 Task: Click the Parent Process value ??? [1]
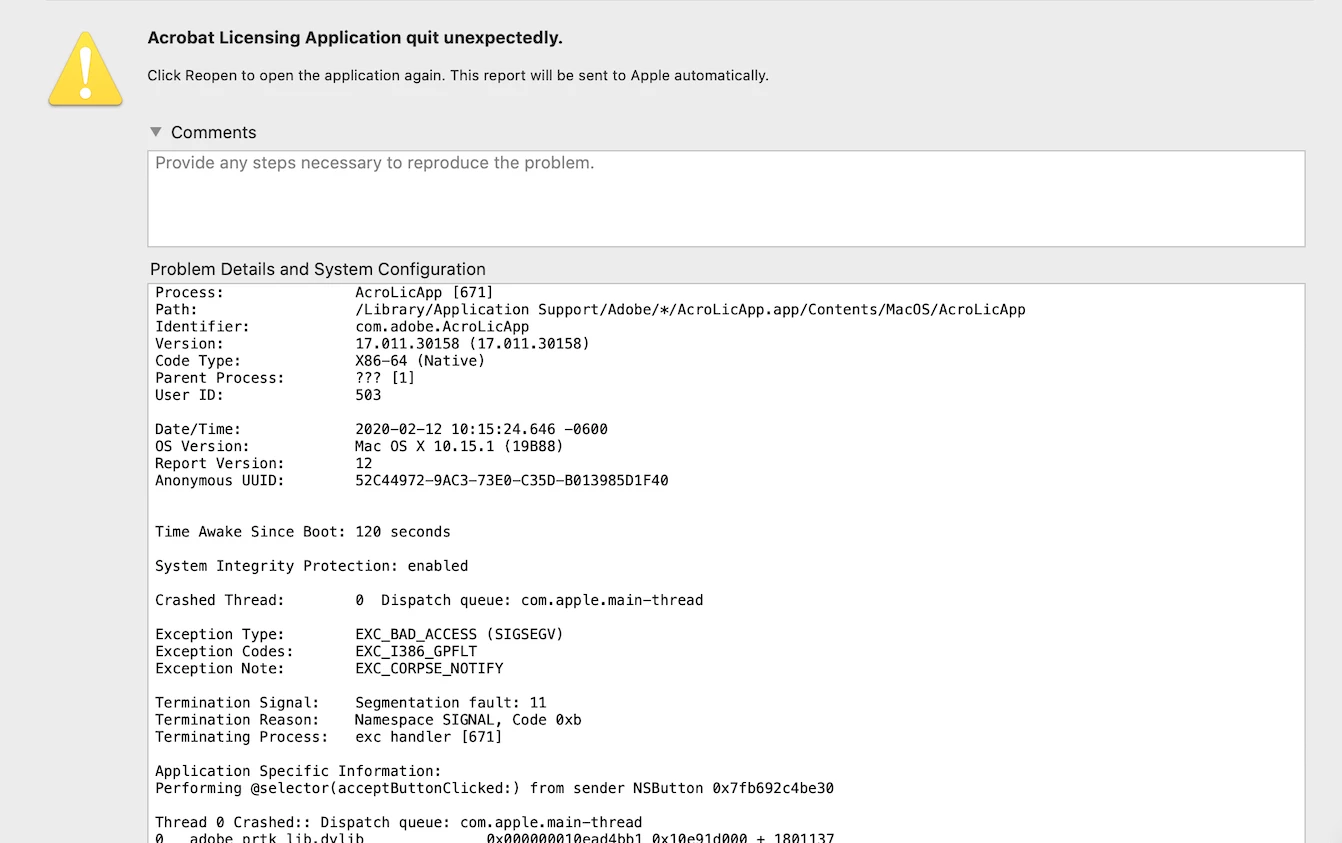pyautogui.click(x=385, y=378)
